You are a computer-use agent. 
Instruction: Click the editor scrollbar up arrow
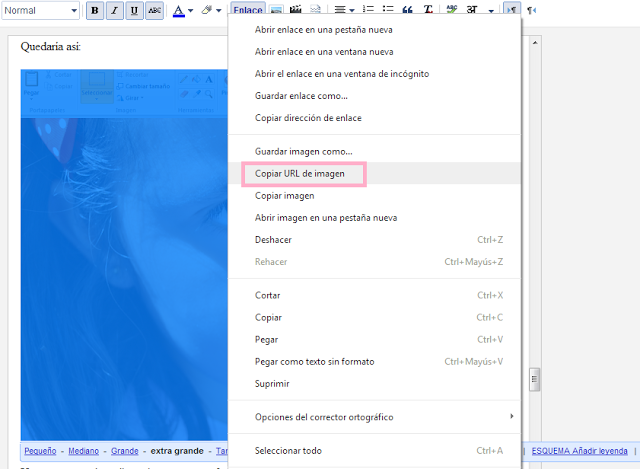click(535, 42)
